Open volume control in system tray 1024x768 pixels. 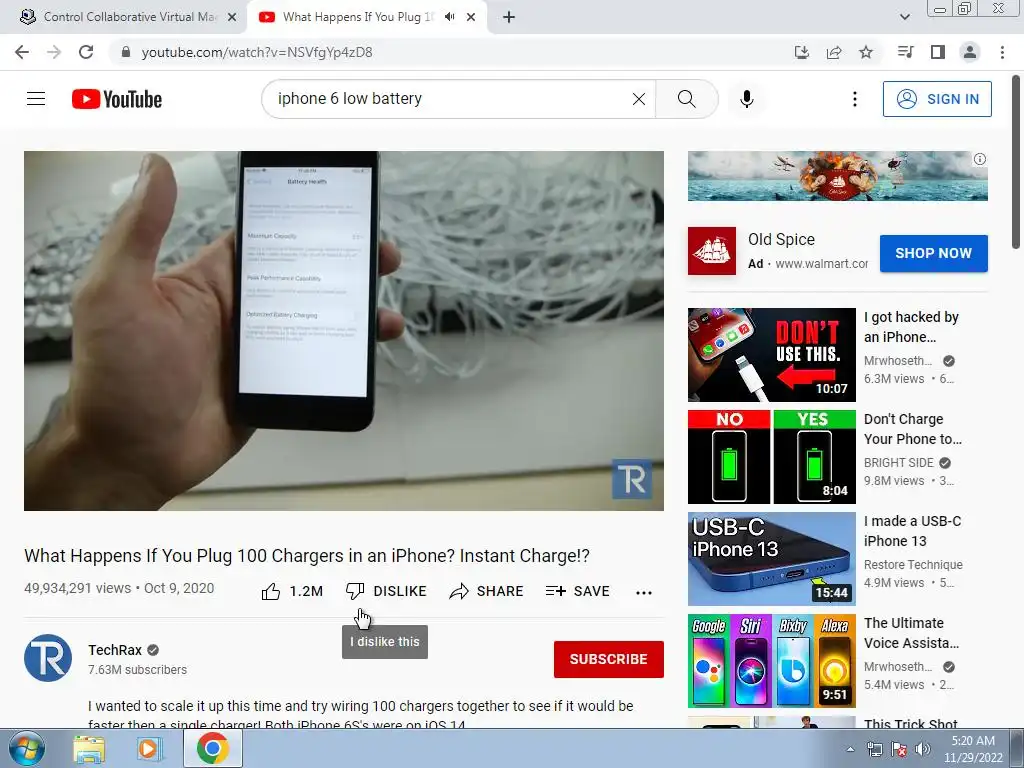click(923, 750)
